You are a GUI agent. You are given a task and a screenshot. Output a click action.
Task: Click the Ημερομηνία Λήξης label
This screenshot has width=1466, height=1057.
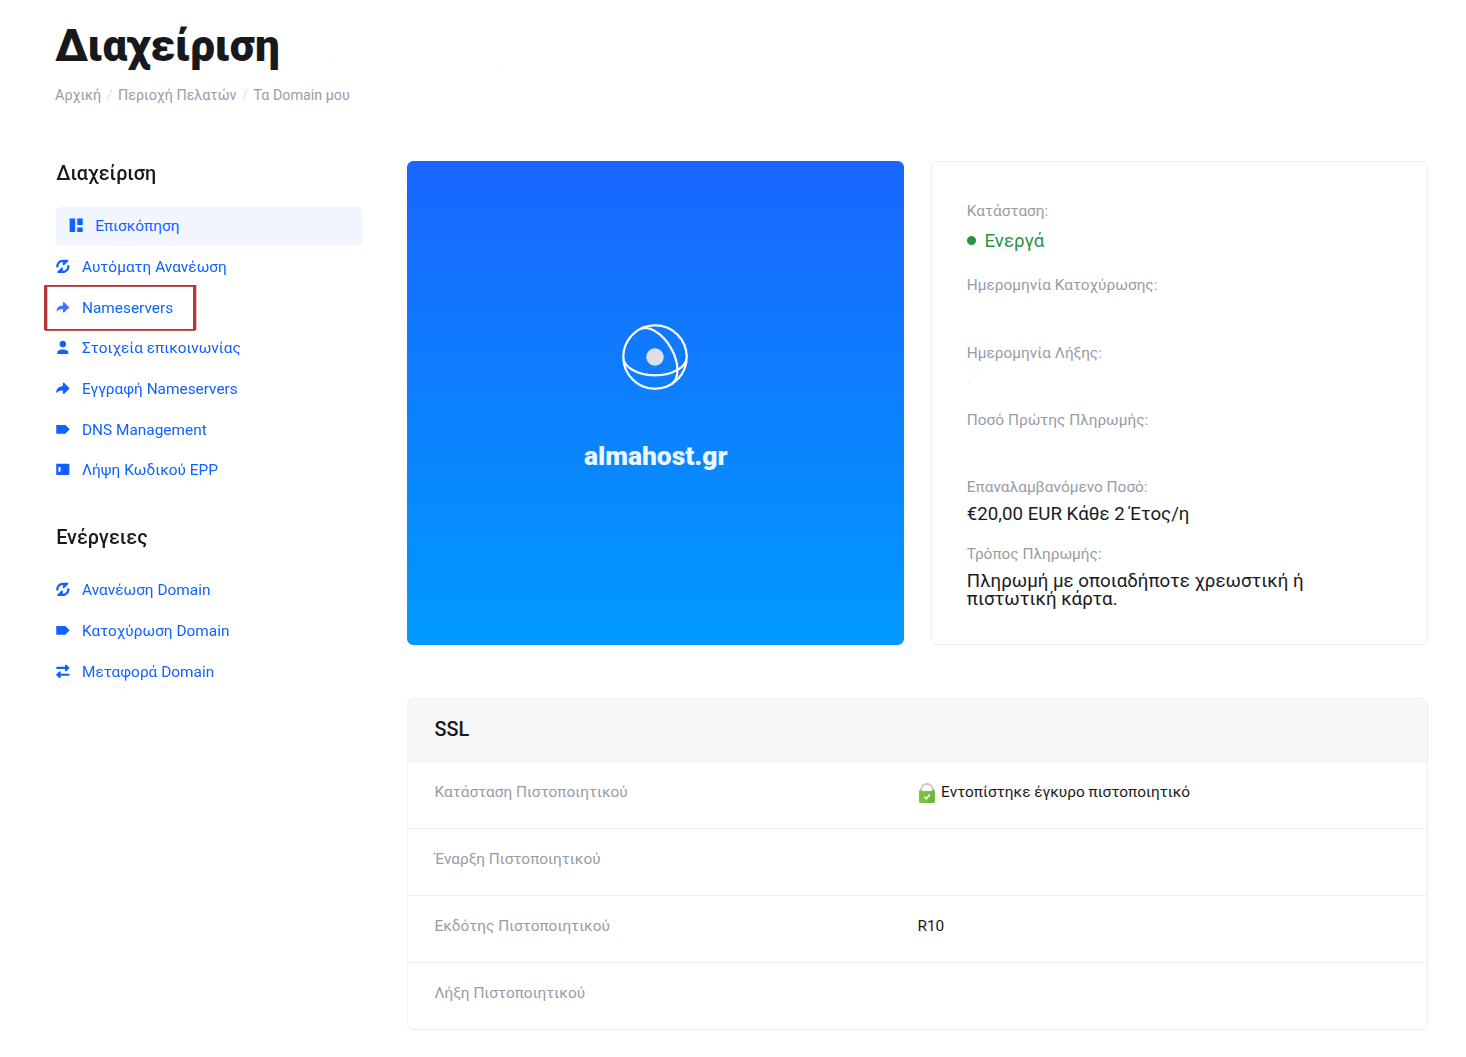click(x=1034, y=353)
